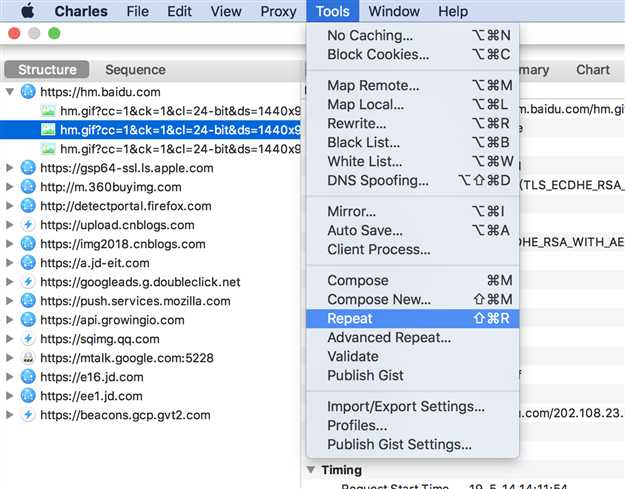Open Profiles from Tools menu
This screenshot has height=489, width=625.
pyautogui.click(x=413, y=426)
